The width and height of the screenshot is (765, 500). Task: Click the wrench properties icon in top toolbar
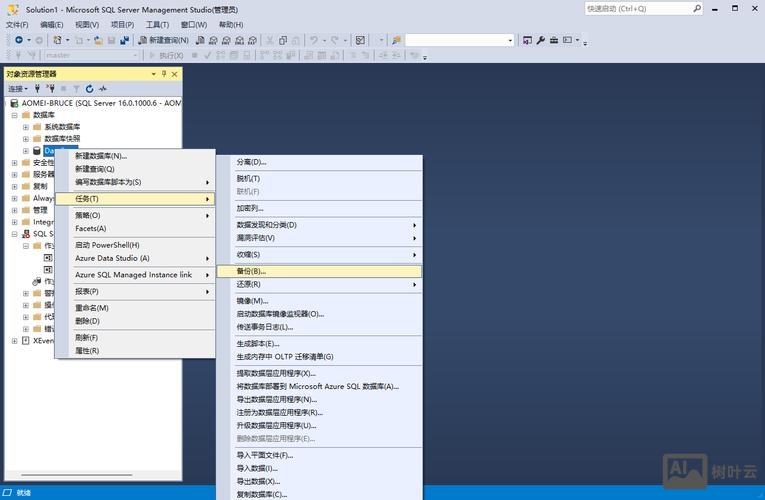click(x=540, y=40)
